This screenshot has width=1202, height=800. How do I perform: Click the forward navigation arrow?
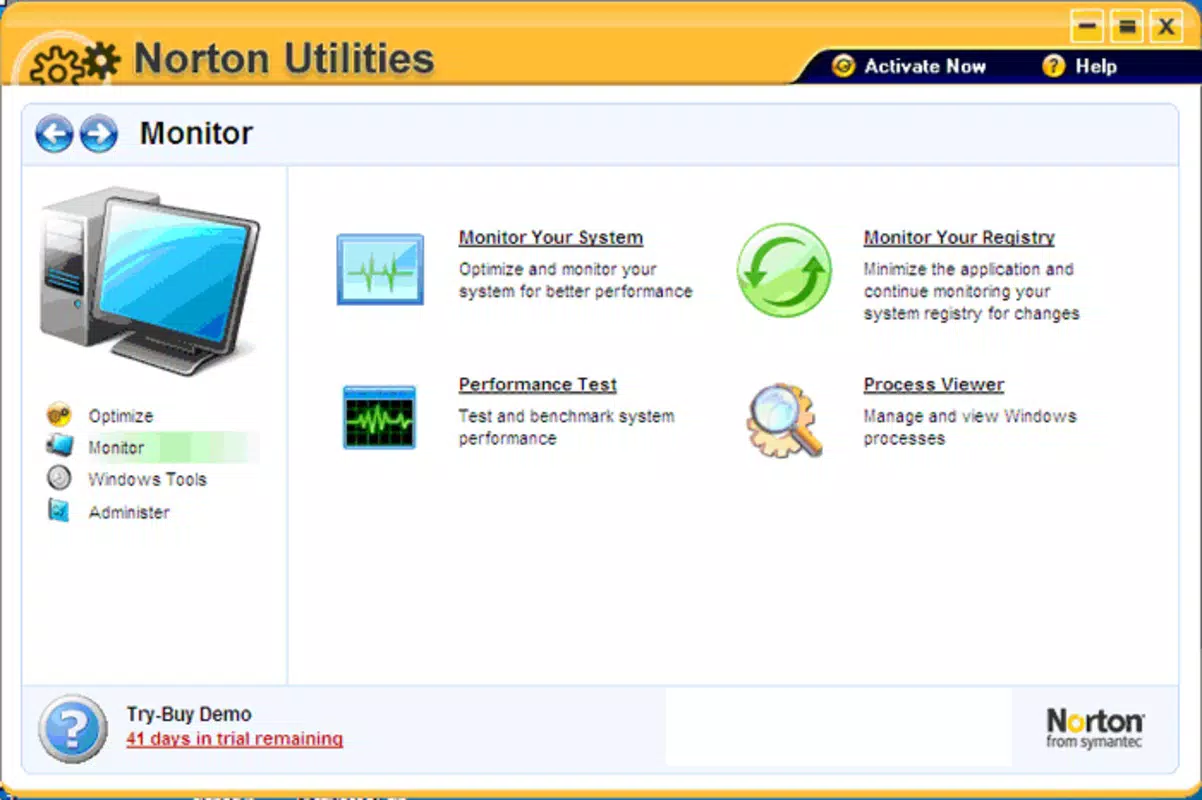(98, 134)
